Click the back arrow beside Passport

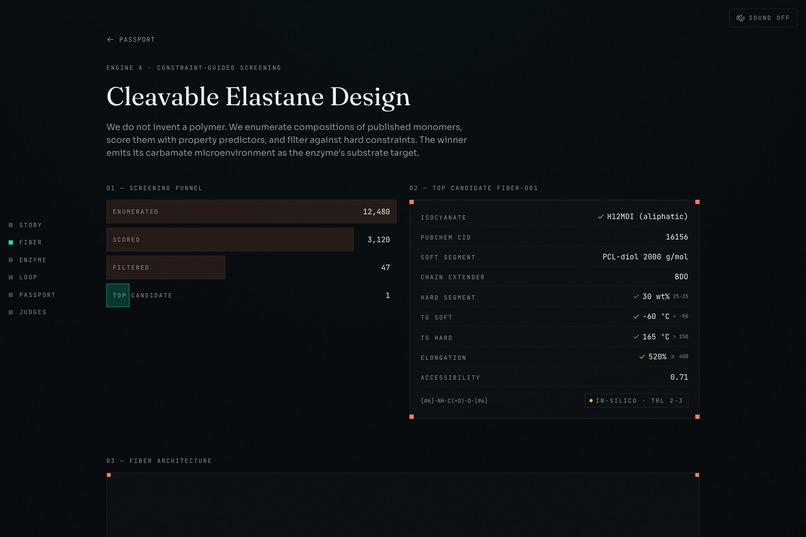pyautogui.click(x=110, y=40)
